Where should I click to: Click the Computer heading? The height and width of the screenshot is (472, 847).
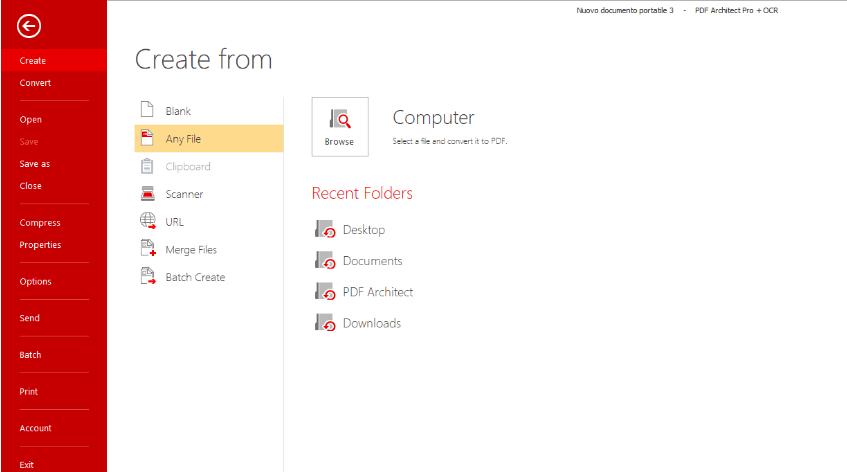coord(434,117)
